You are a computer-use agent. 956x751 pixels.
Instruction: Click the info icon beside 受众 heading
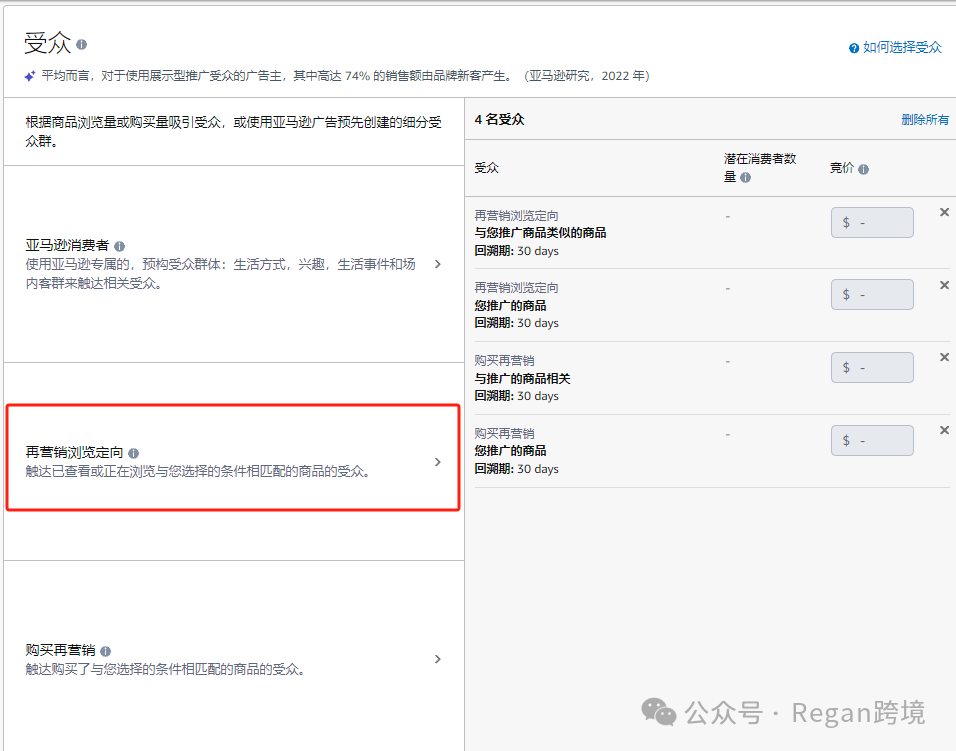tap(82, 44)
